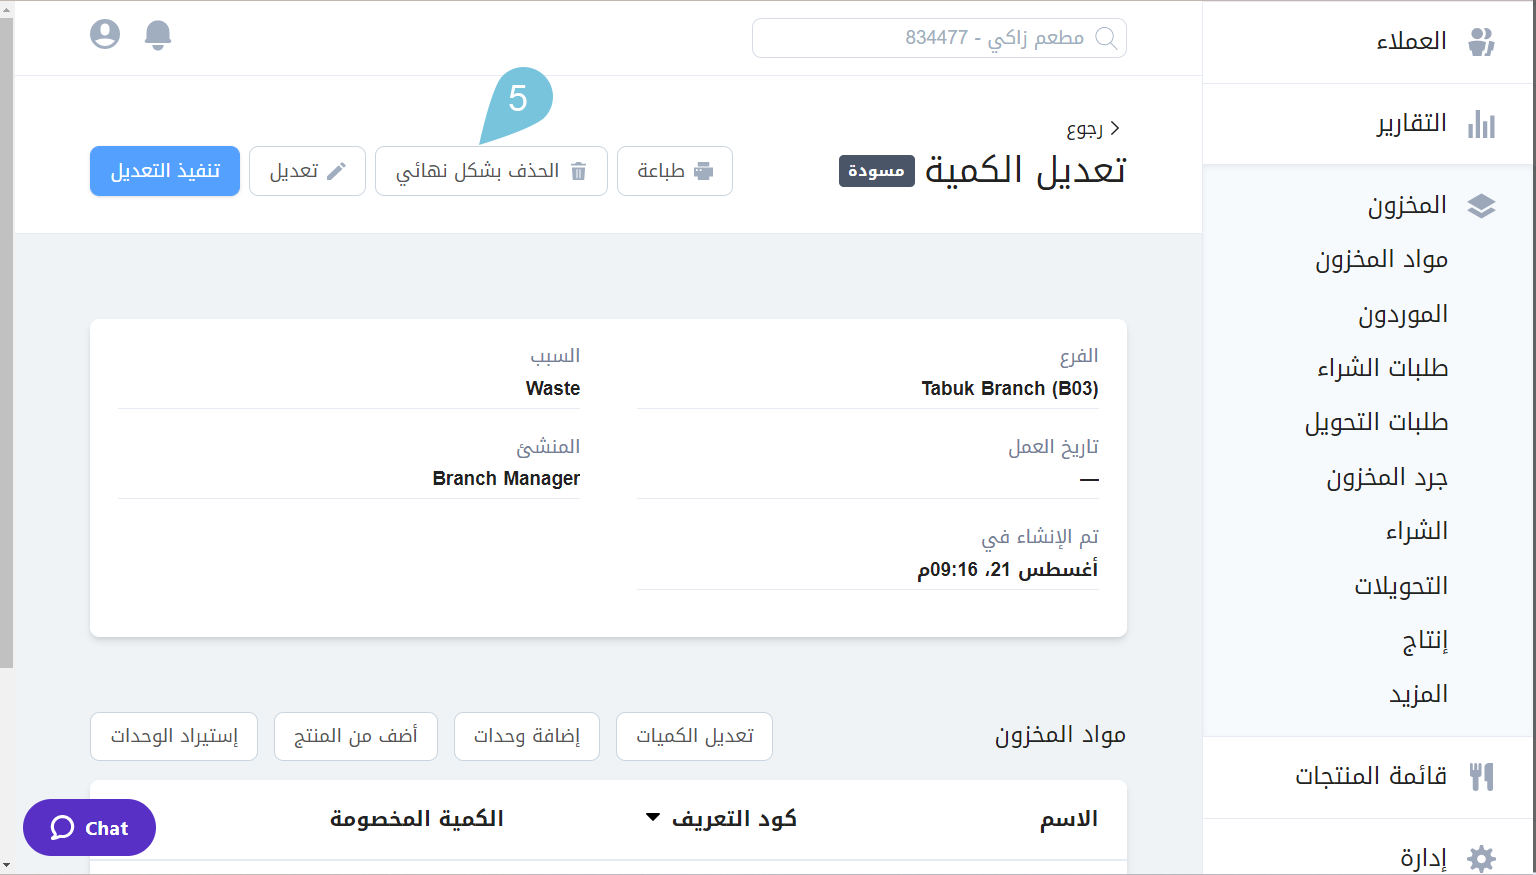
Task: Click the إستيراد الوحدات button
Action: tap(174, 736)
